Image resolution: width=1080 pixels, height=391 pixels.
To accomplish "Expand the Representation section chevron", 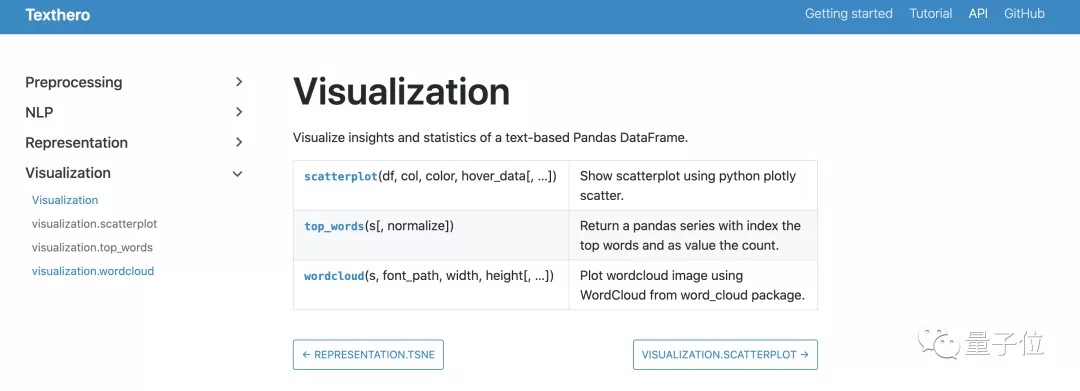I will [239, 142].
